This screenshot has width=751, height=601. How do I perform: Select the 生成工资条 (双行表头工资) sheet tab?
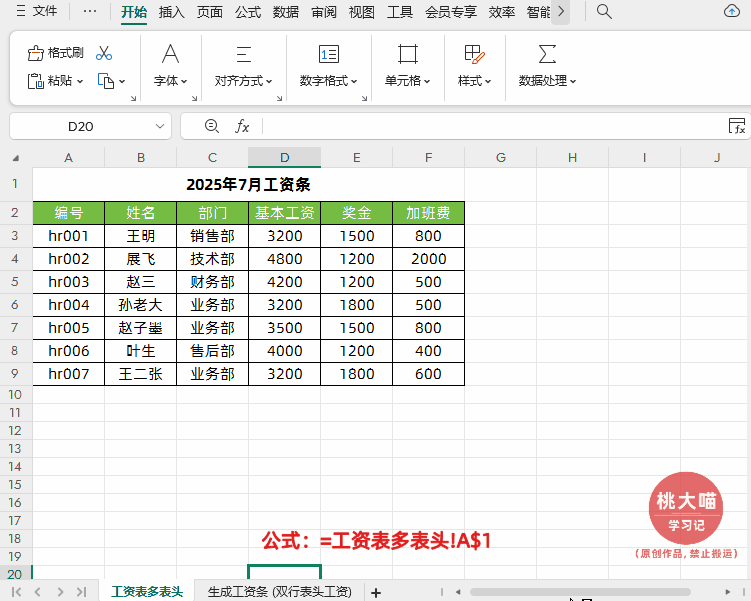click(280, 592)
